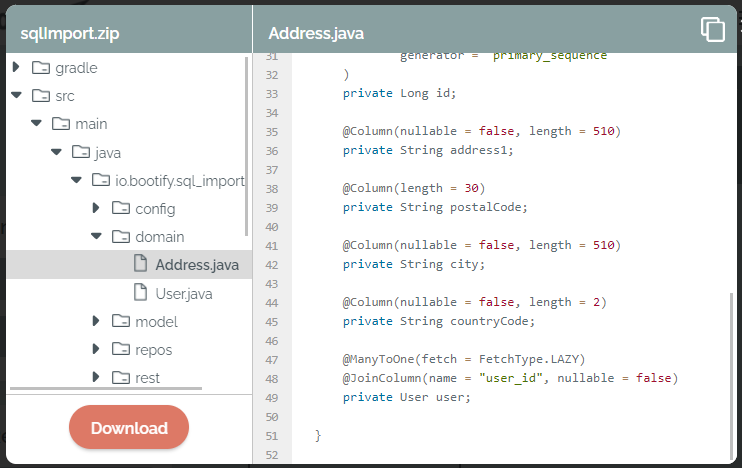Screen dimensions: 742x468
Task: Copy Address.java contents to clipboard
Action: tap(713, 29)
